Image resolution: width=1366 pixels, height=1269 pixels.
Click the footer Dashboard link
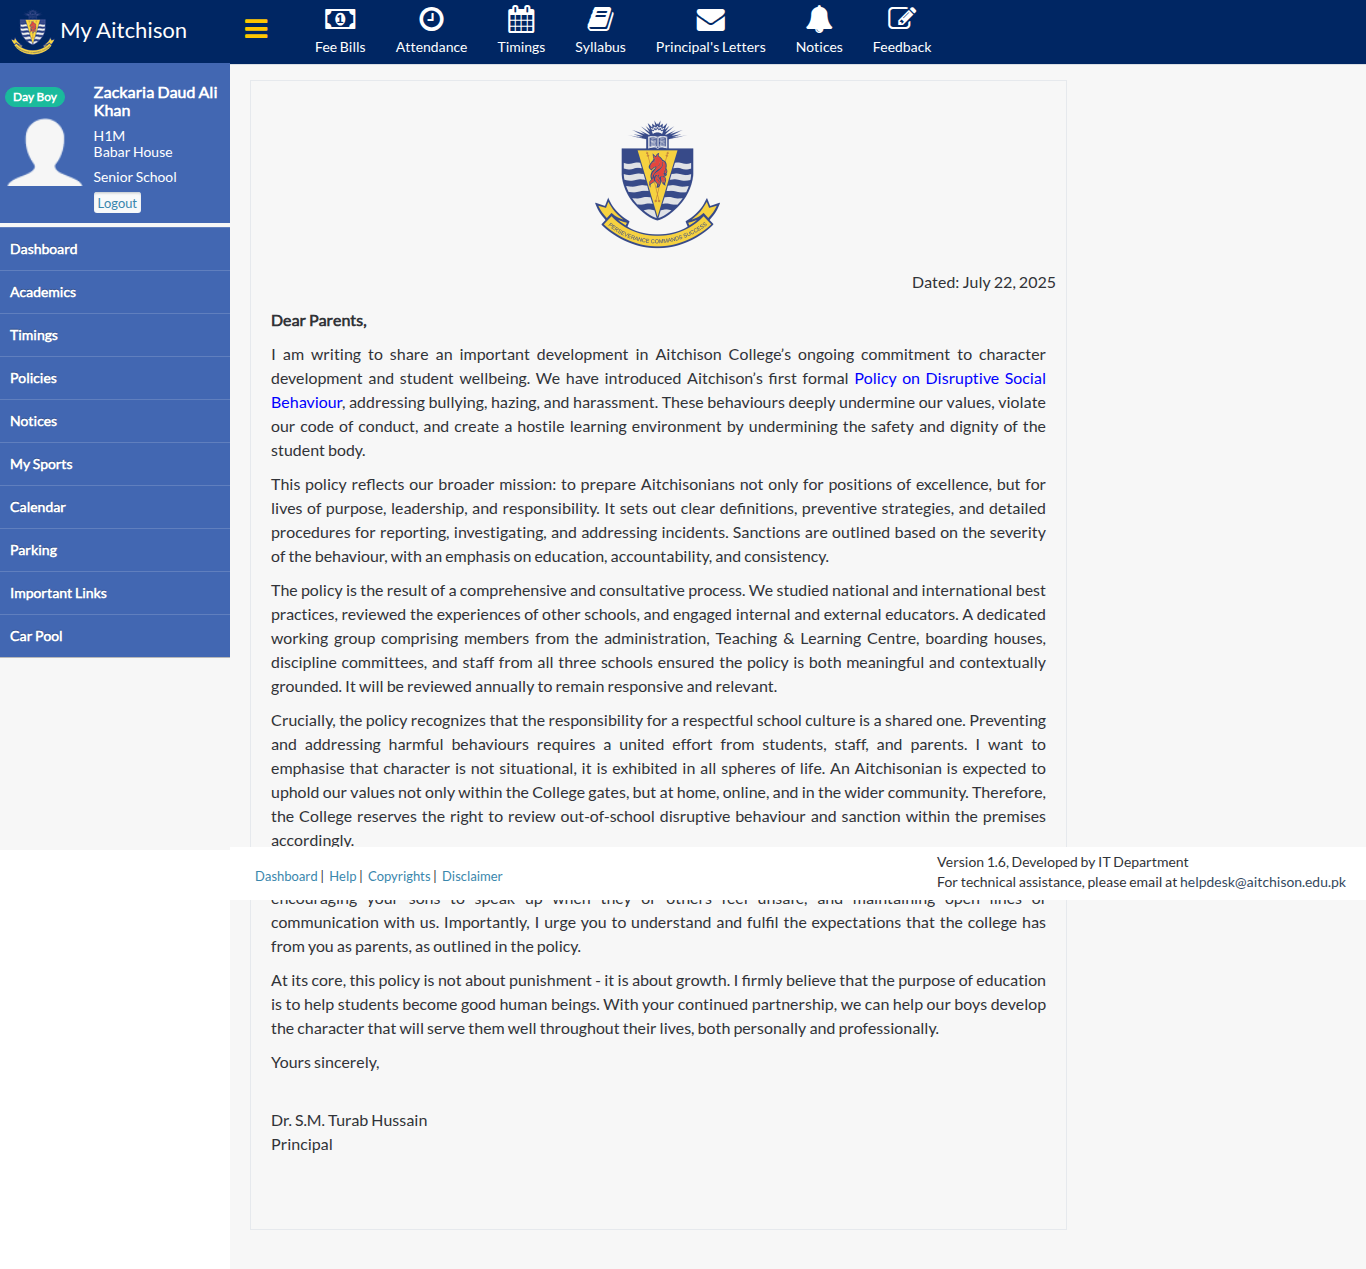tap(286, 876)
